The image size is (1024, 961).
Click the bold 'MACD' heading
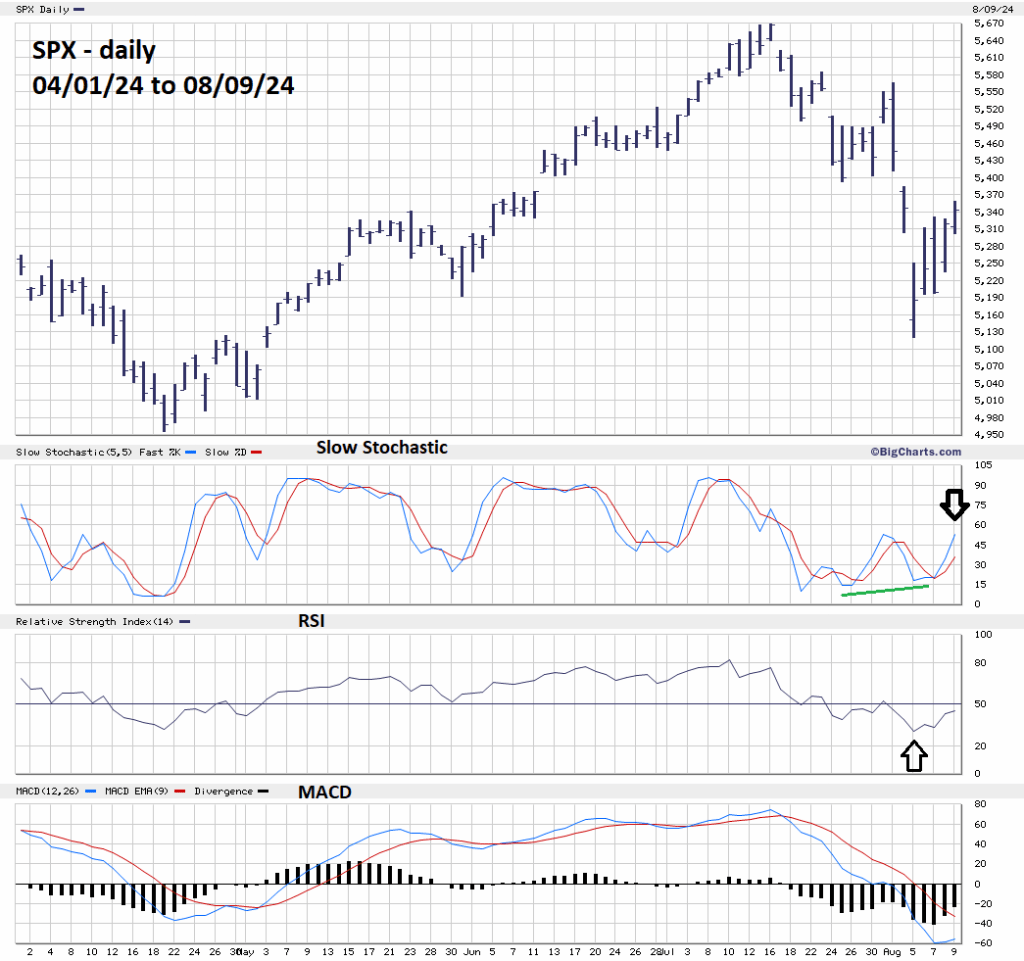(x=325, y=791)
